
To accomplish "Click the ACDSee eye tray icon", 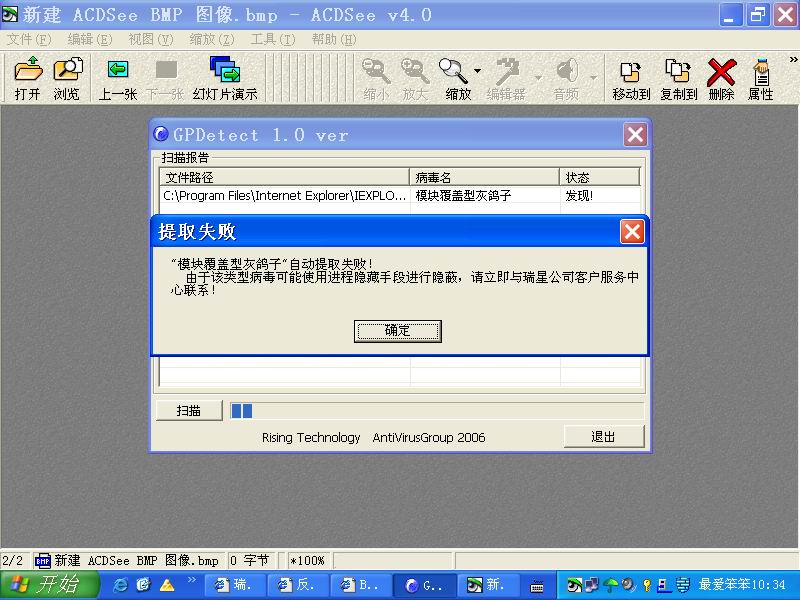I will pos(574,585).
